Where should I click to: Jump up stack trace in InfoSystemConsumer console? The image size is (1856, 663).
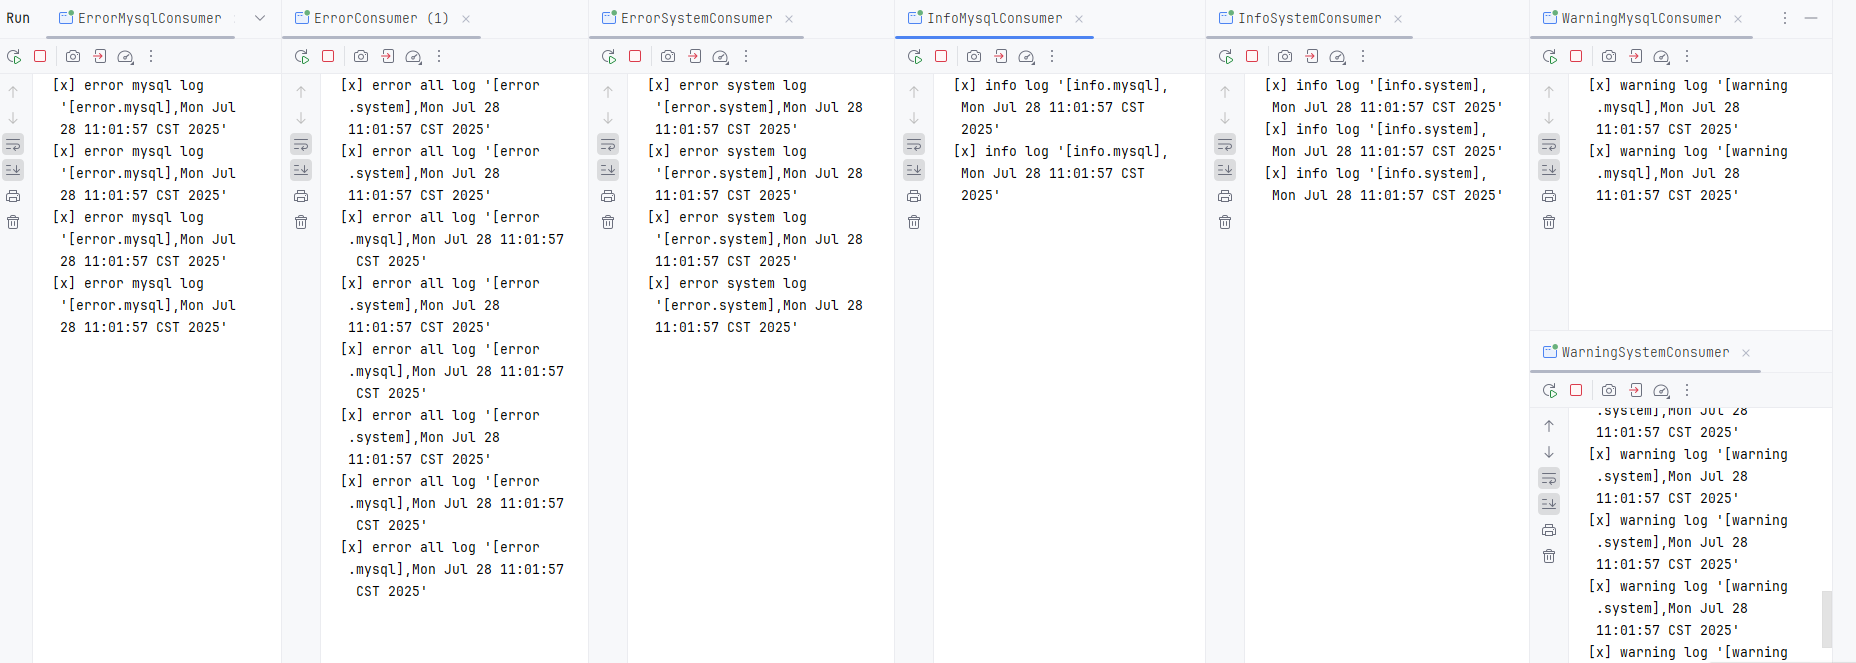pyautogui.click(x=1225, y=92)
